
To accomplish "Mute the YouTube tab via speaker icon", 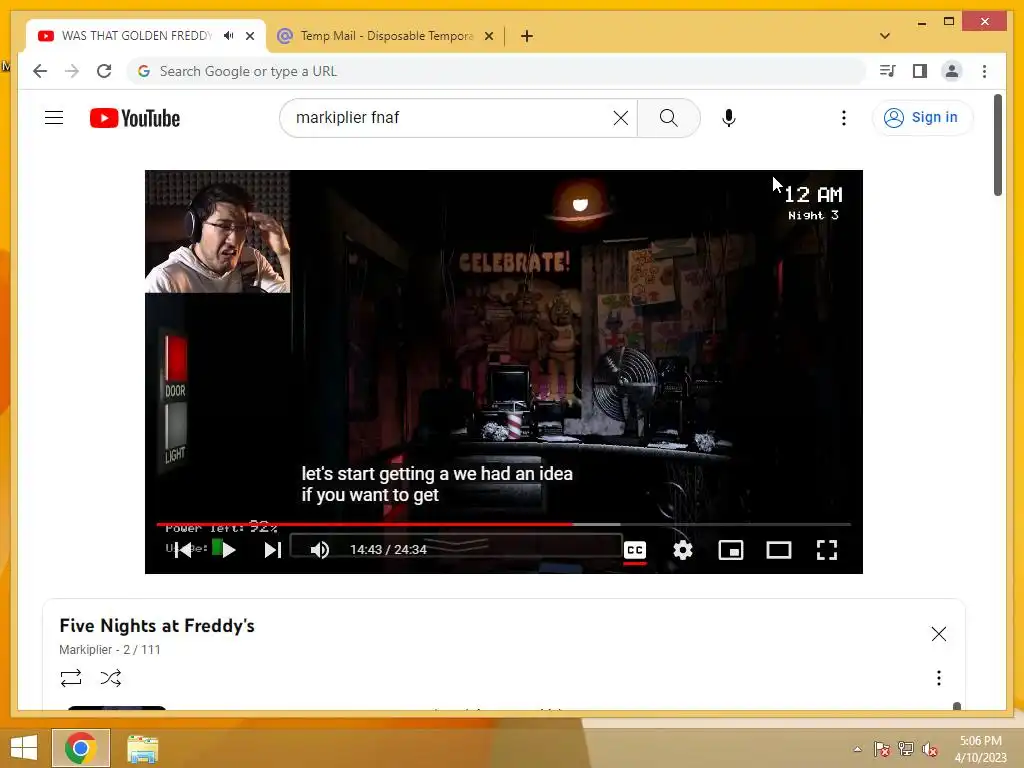I will tap(228, 36).
